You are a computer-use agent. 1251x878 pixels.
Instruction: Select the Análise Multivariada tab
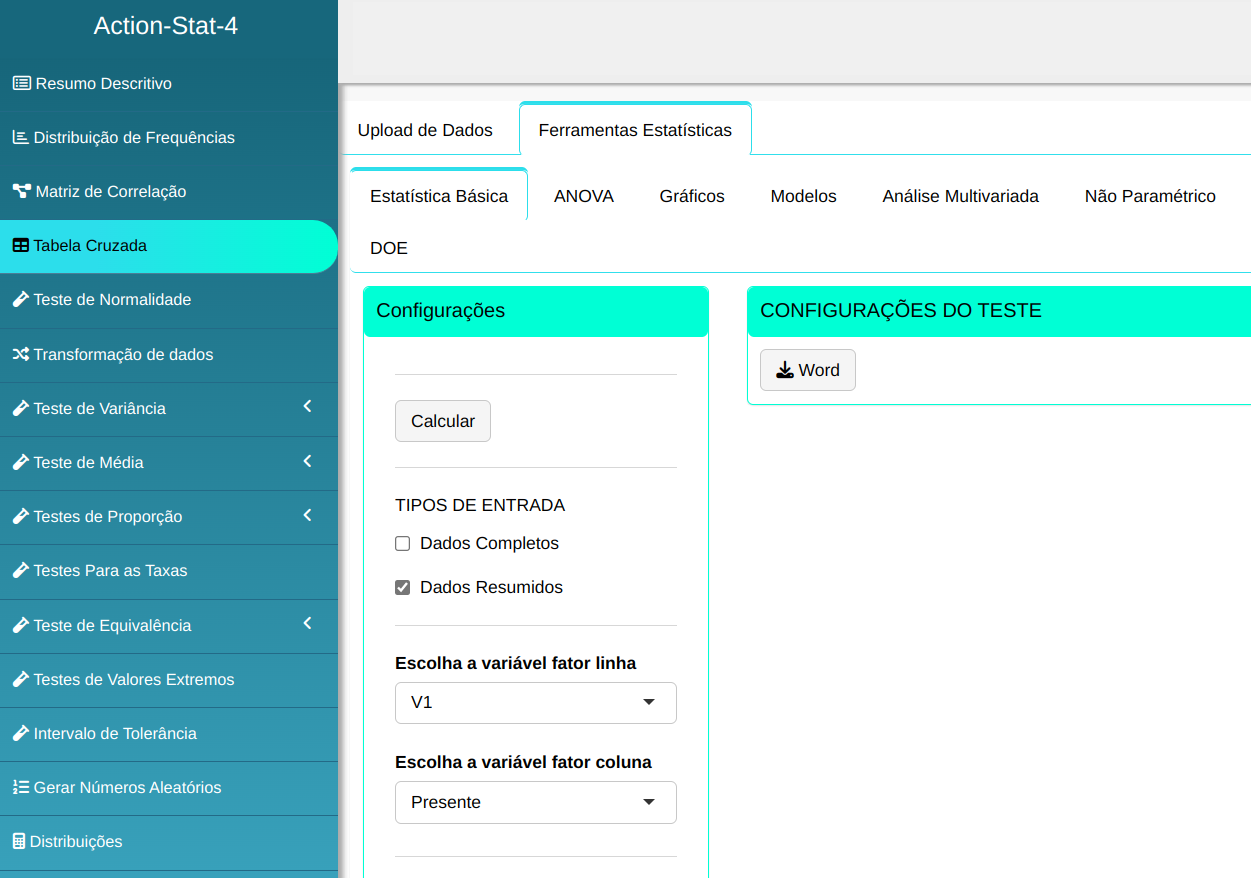pos(960,196)
